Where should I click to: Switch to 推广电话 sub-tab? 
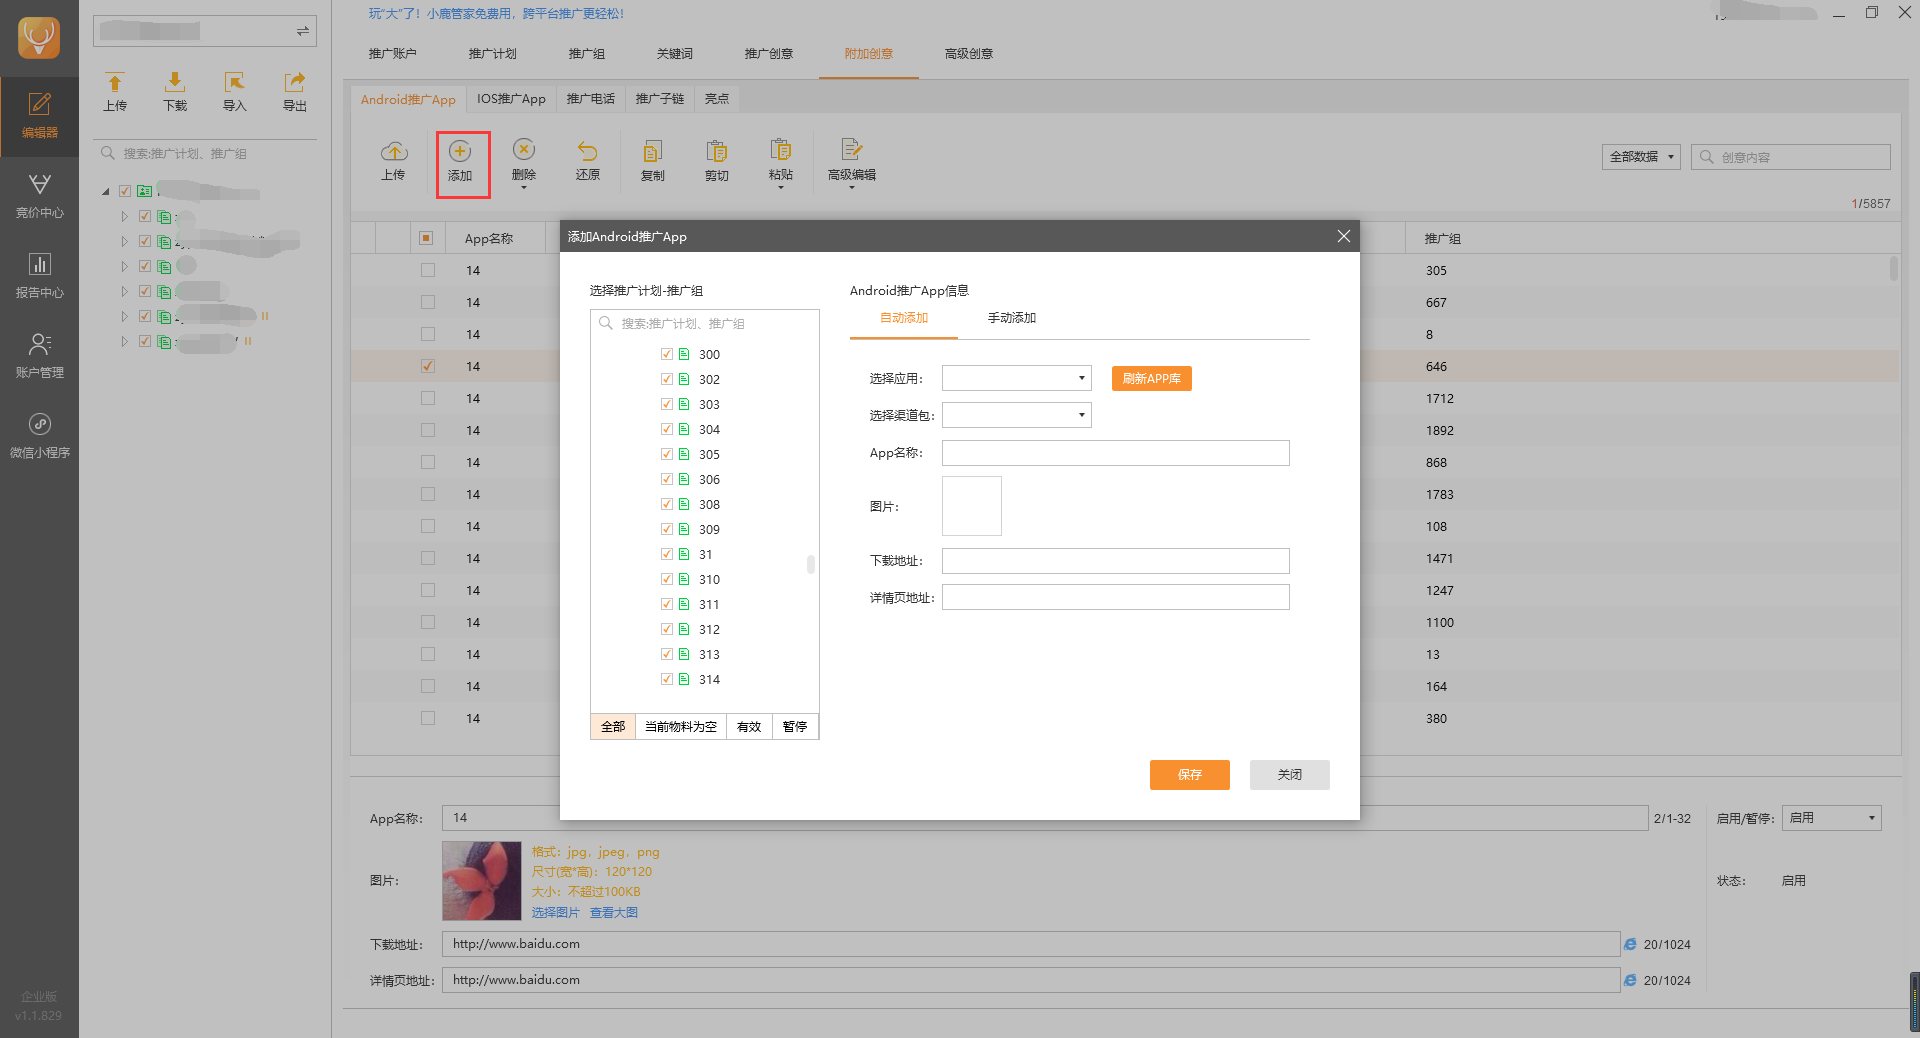pyautogui.click(x=591, y=99)
